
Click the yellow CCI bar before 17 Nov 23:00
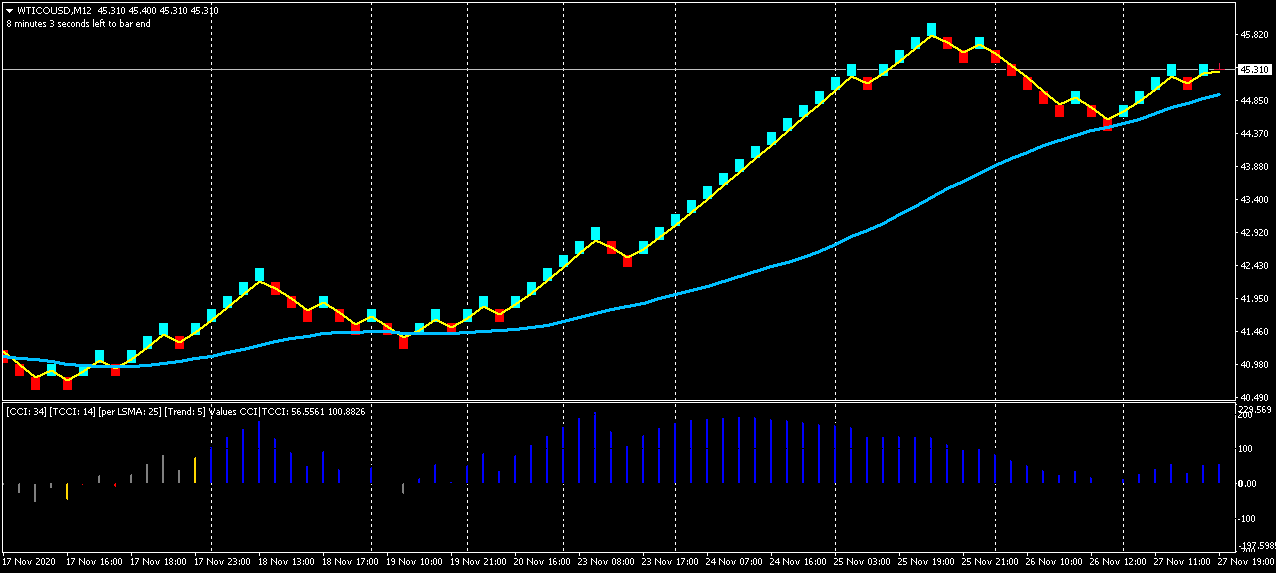(195, 471)
